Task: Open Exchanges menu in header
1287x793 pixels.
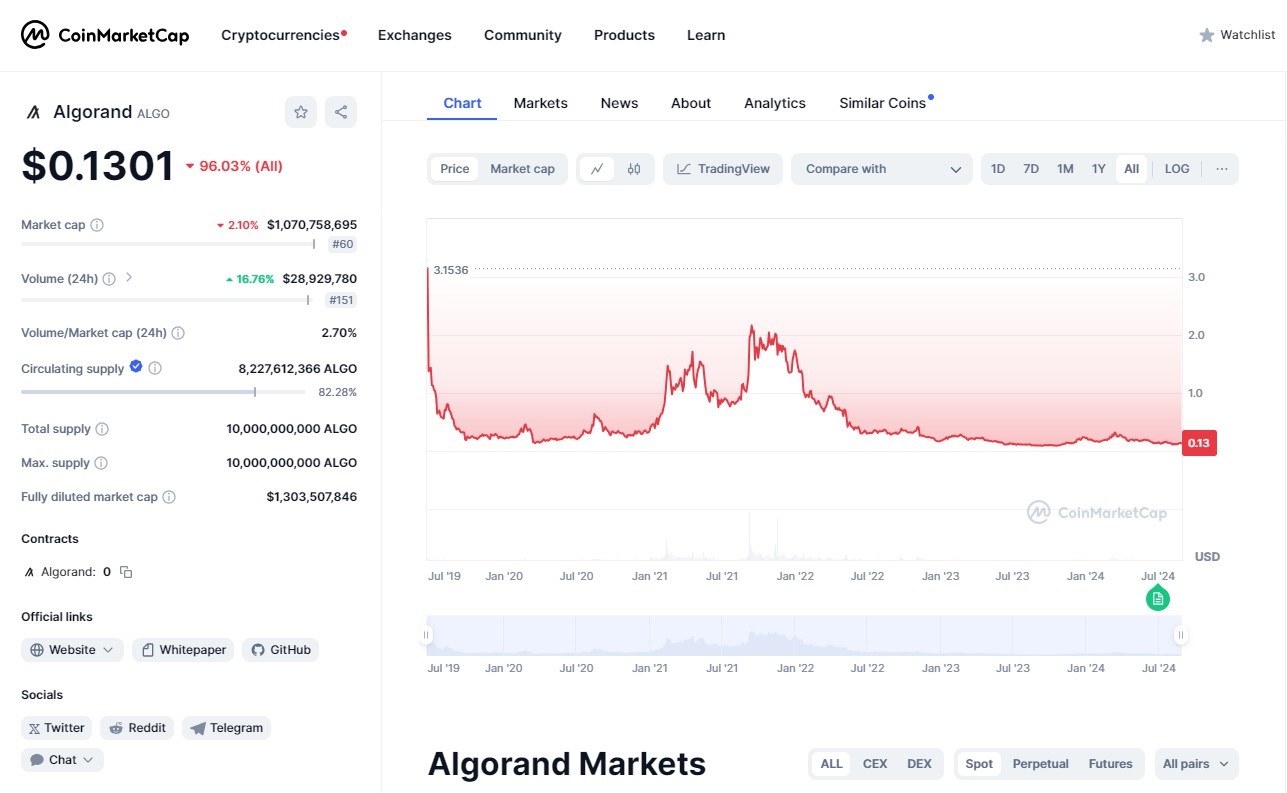Action: pyautogui.click(x=415, y=35)
